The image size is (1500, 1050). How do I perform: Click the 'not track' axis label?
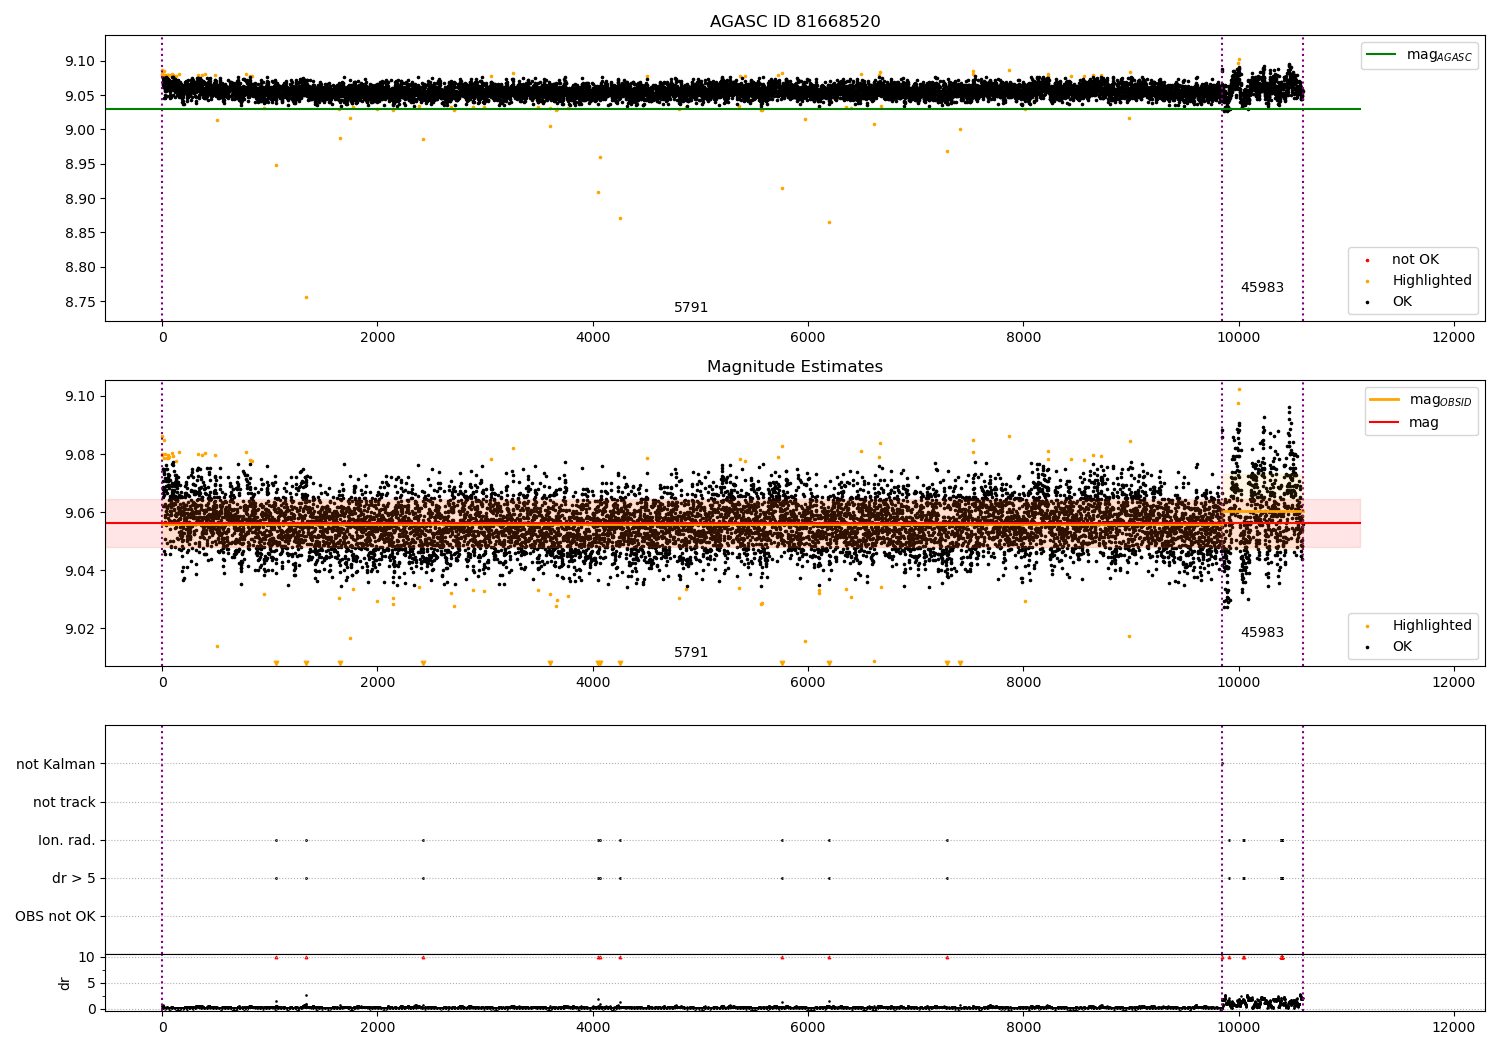64,803
